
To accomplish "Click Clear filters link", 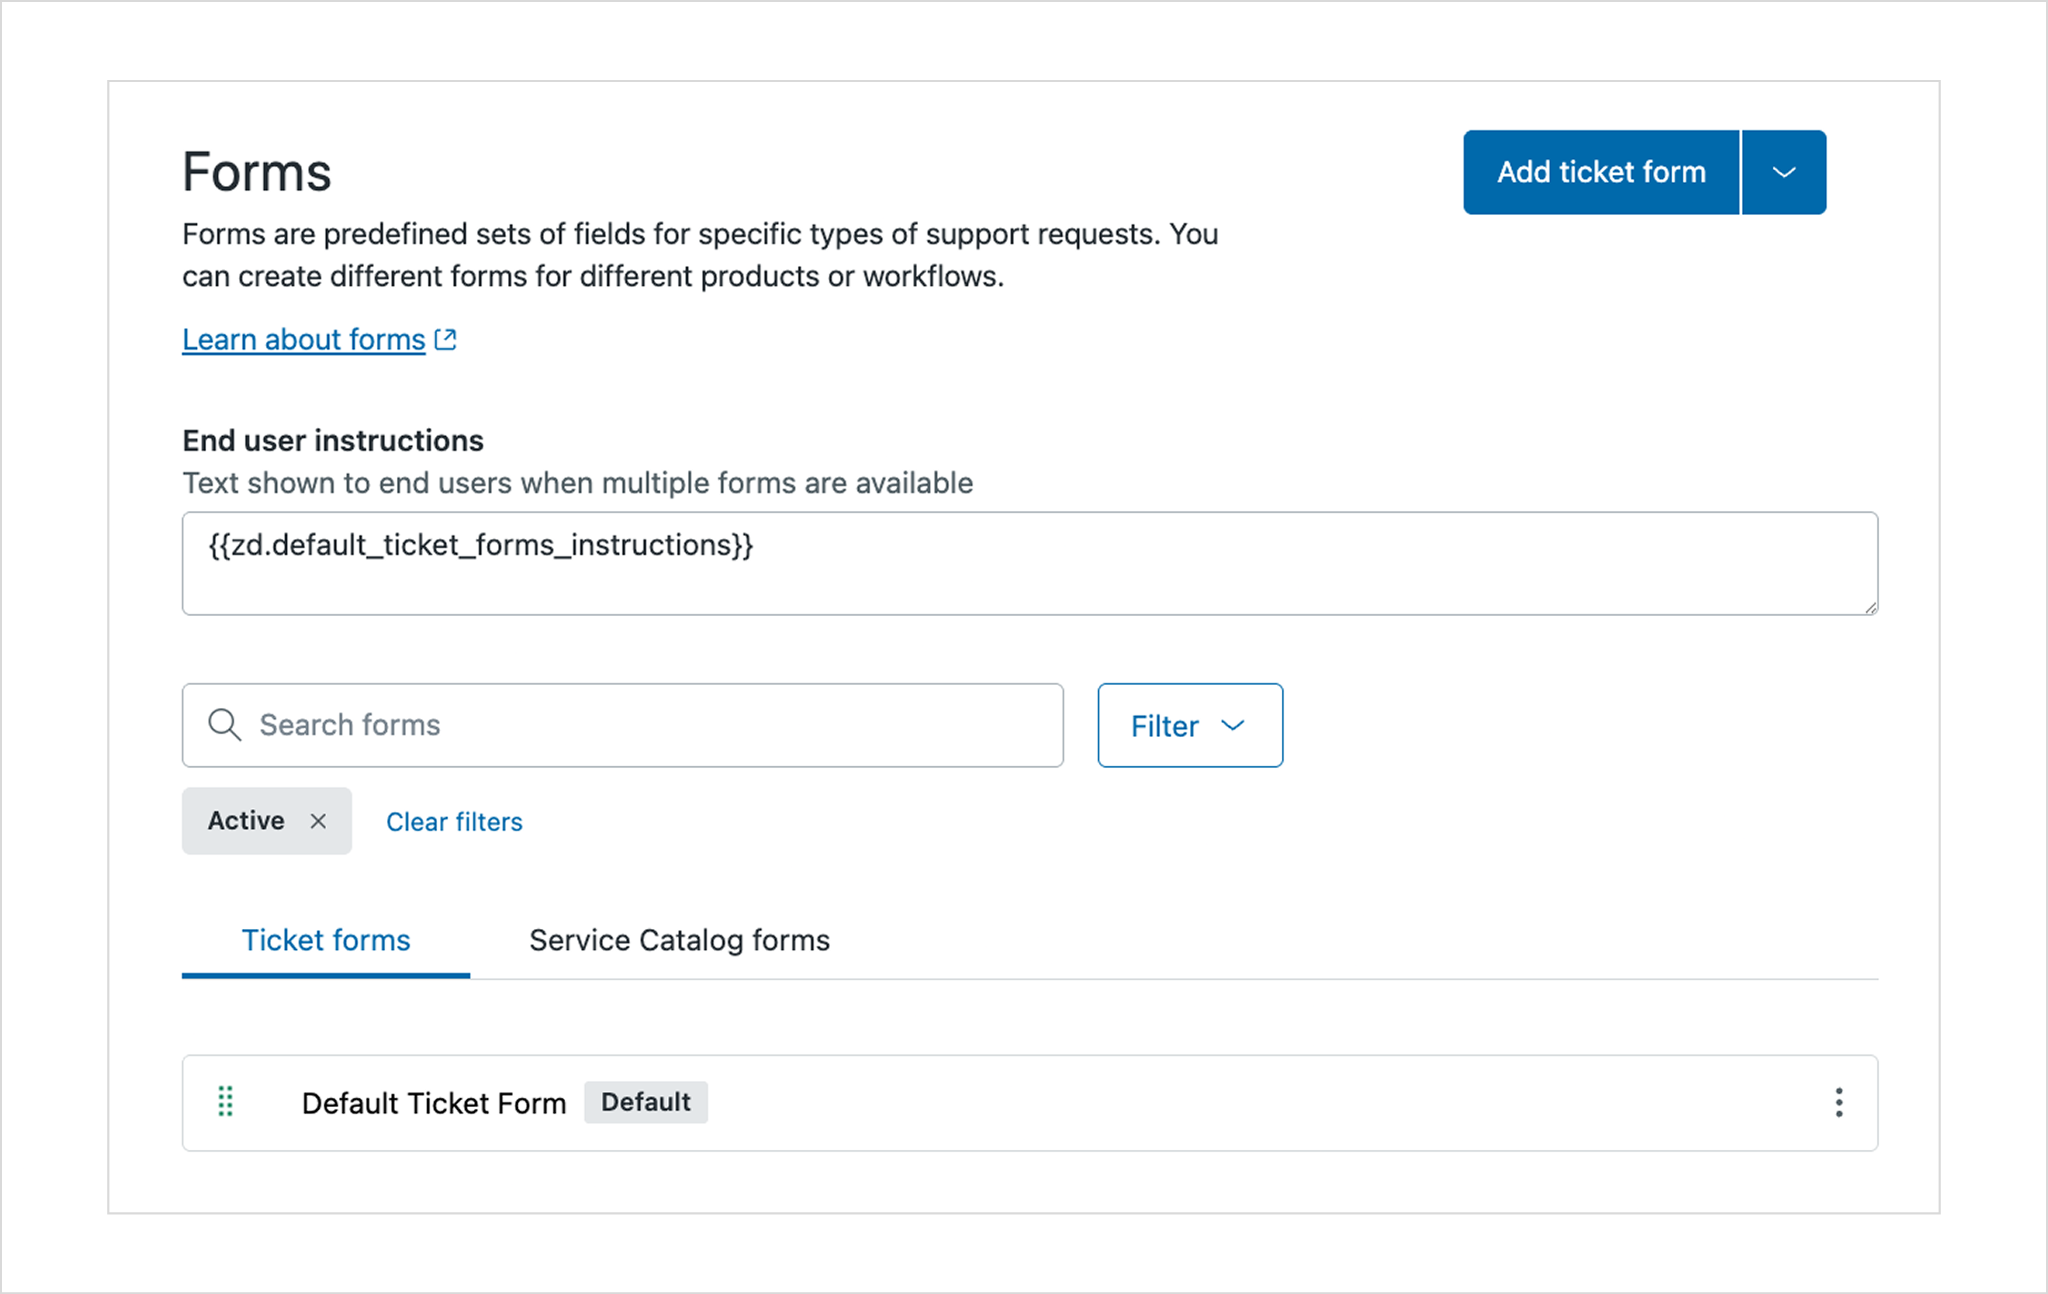I will point(454,822).
